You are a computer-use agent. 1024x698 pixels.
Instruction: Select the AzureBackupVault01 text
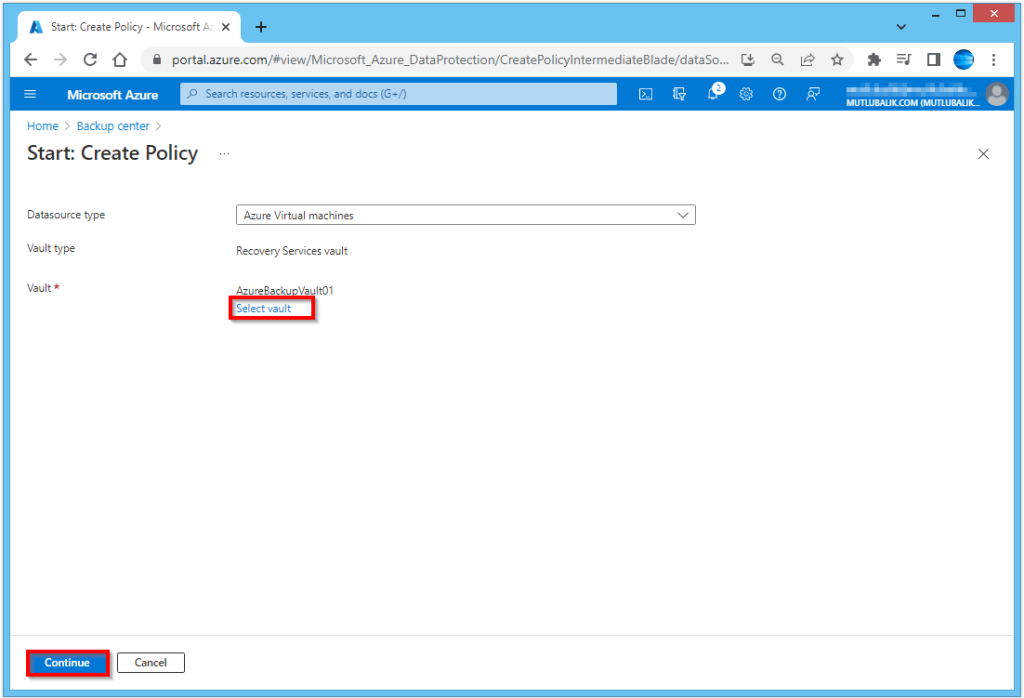285,291
